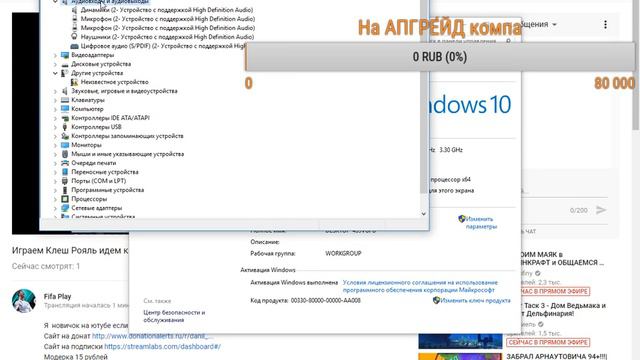Select Мыши и иные указывающие устройства item
Image resolution: width=640 pixels, height=360 pixels.
coord(127,154)
